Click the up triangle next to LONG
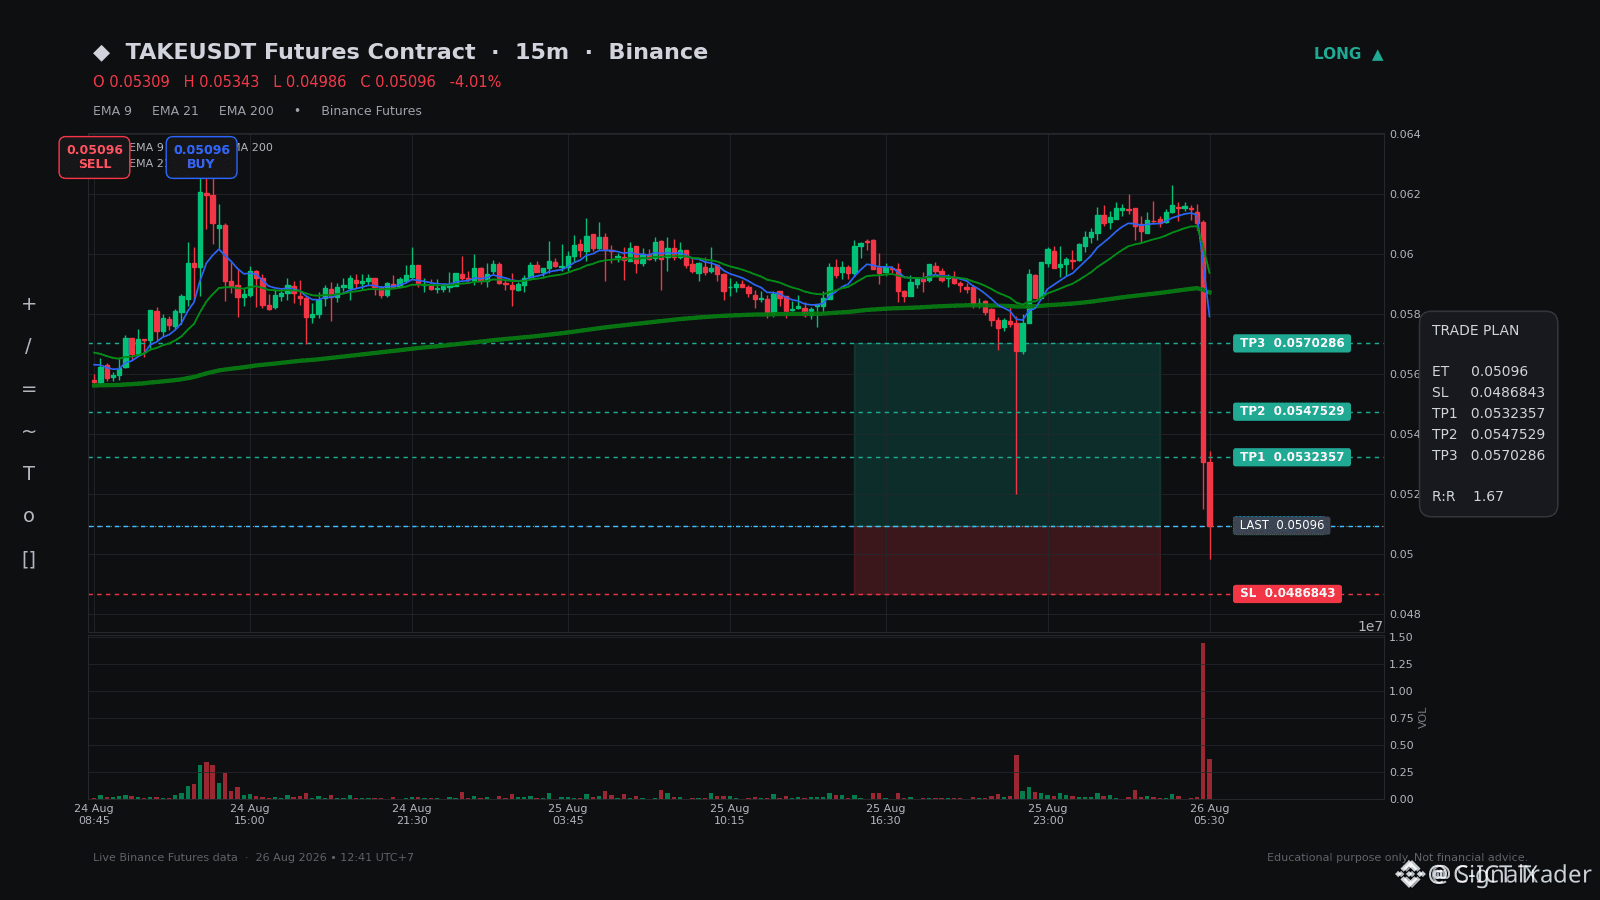This screenshot has height=900, width=1600. tap(1378, 55)
